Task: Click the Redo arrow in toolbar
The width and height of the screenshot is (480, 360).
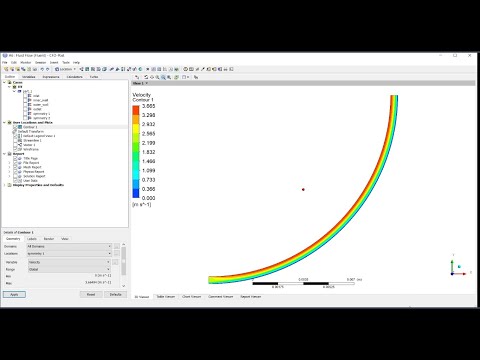Action: point(48,69)
